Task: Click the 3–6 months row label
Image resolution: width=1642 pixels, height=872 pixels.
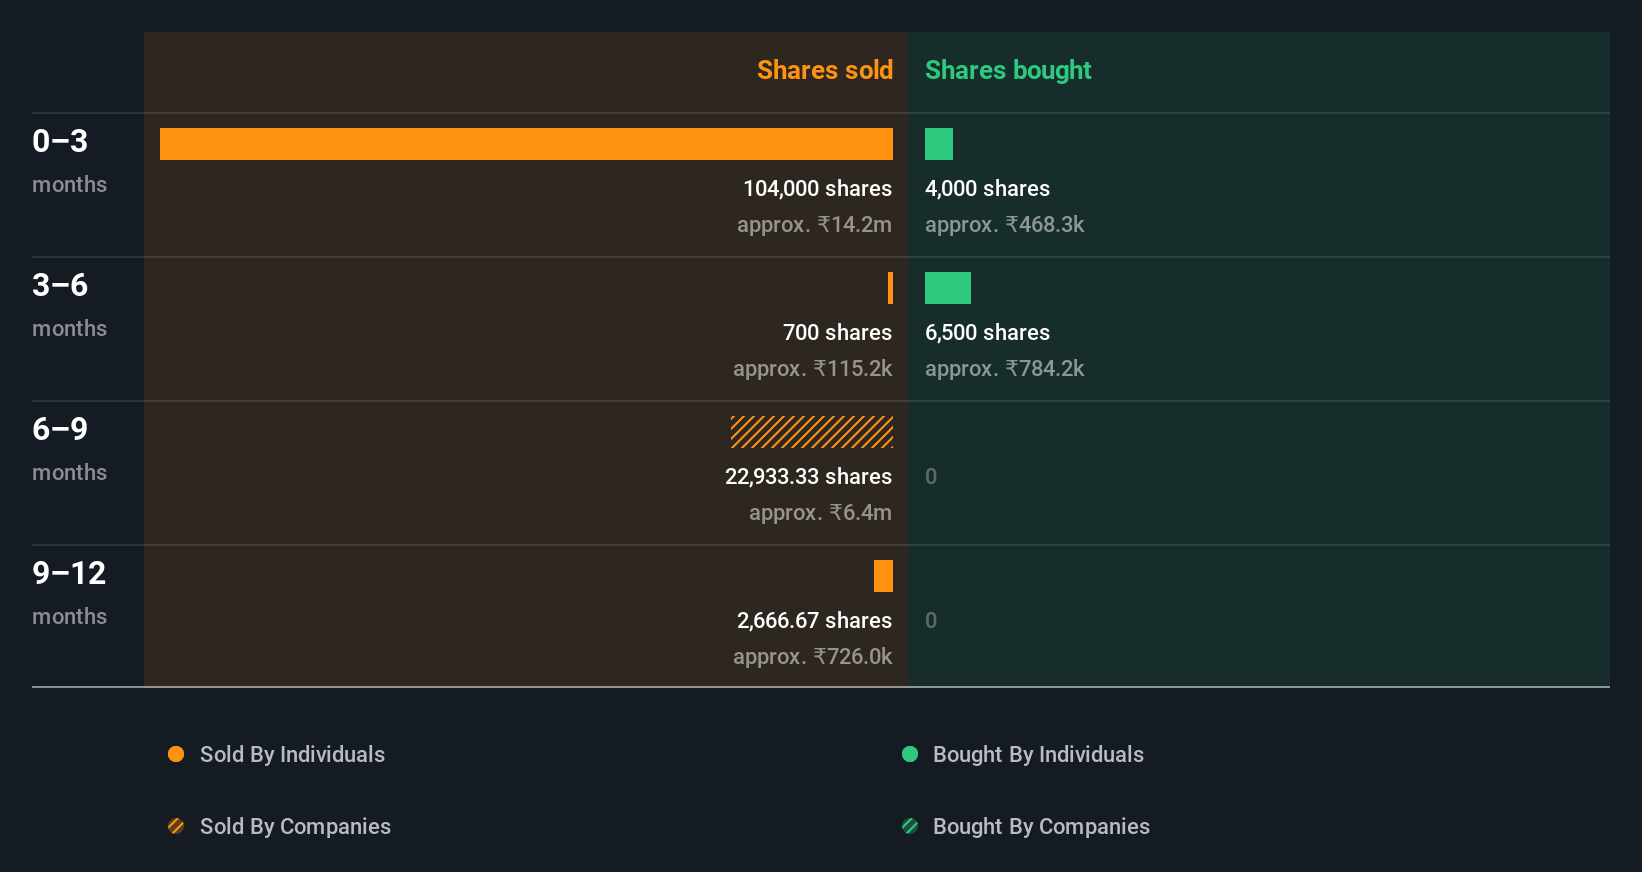Action: 69,305
